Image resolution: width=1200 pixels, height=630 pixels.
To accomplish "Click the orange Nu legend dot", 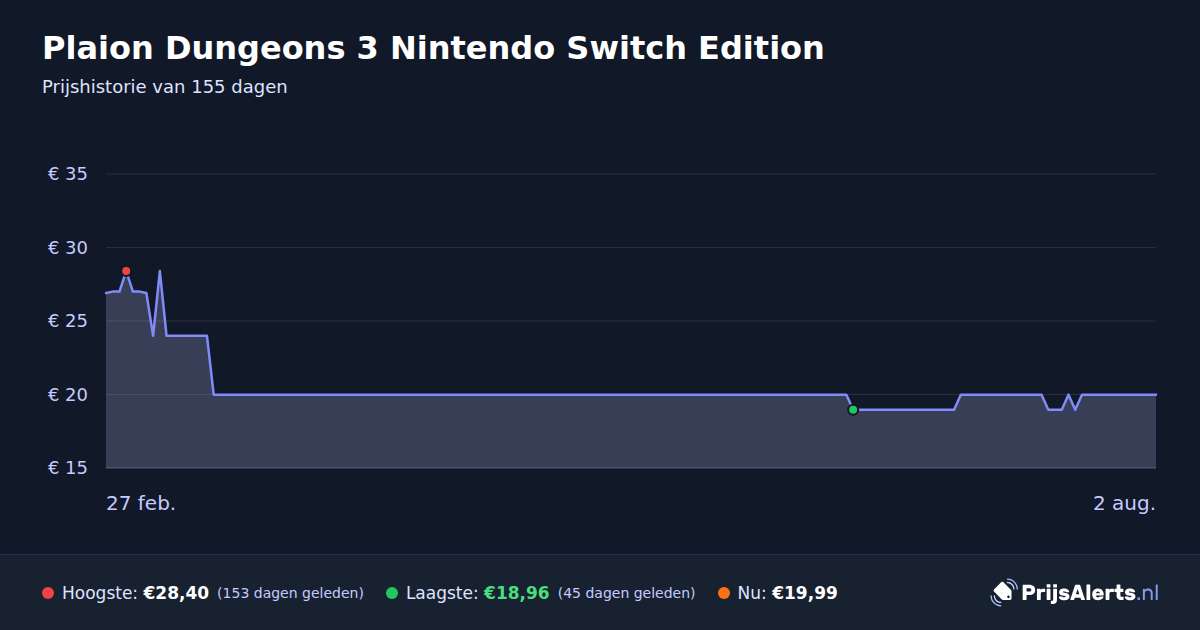I will 724,593.
